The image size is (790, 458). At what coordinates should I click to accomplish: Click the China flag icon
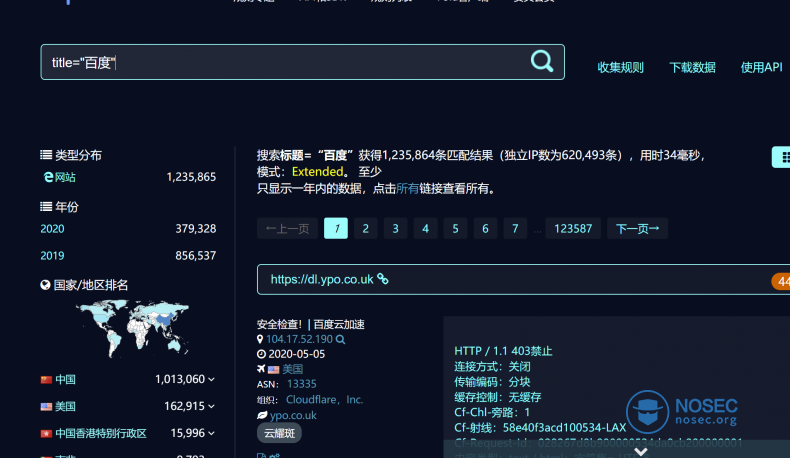[x=46, y=380]
